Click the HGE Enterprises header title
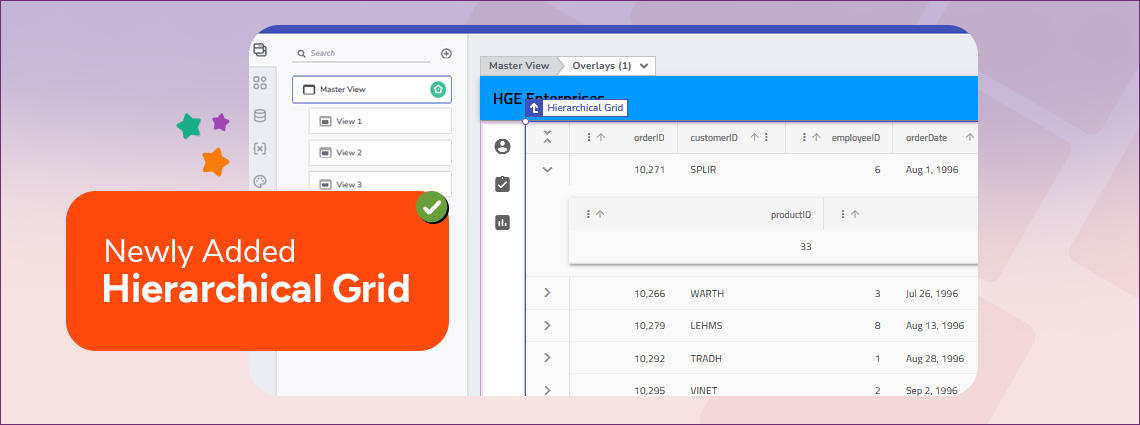This screenshot has height=425, width=1140. pyautogui.click(x=548, y=98)
